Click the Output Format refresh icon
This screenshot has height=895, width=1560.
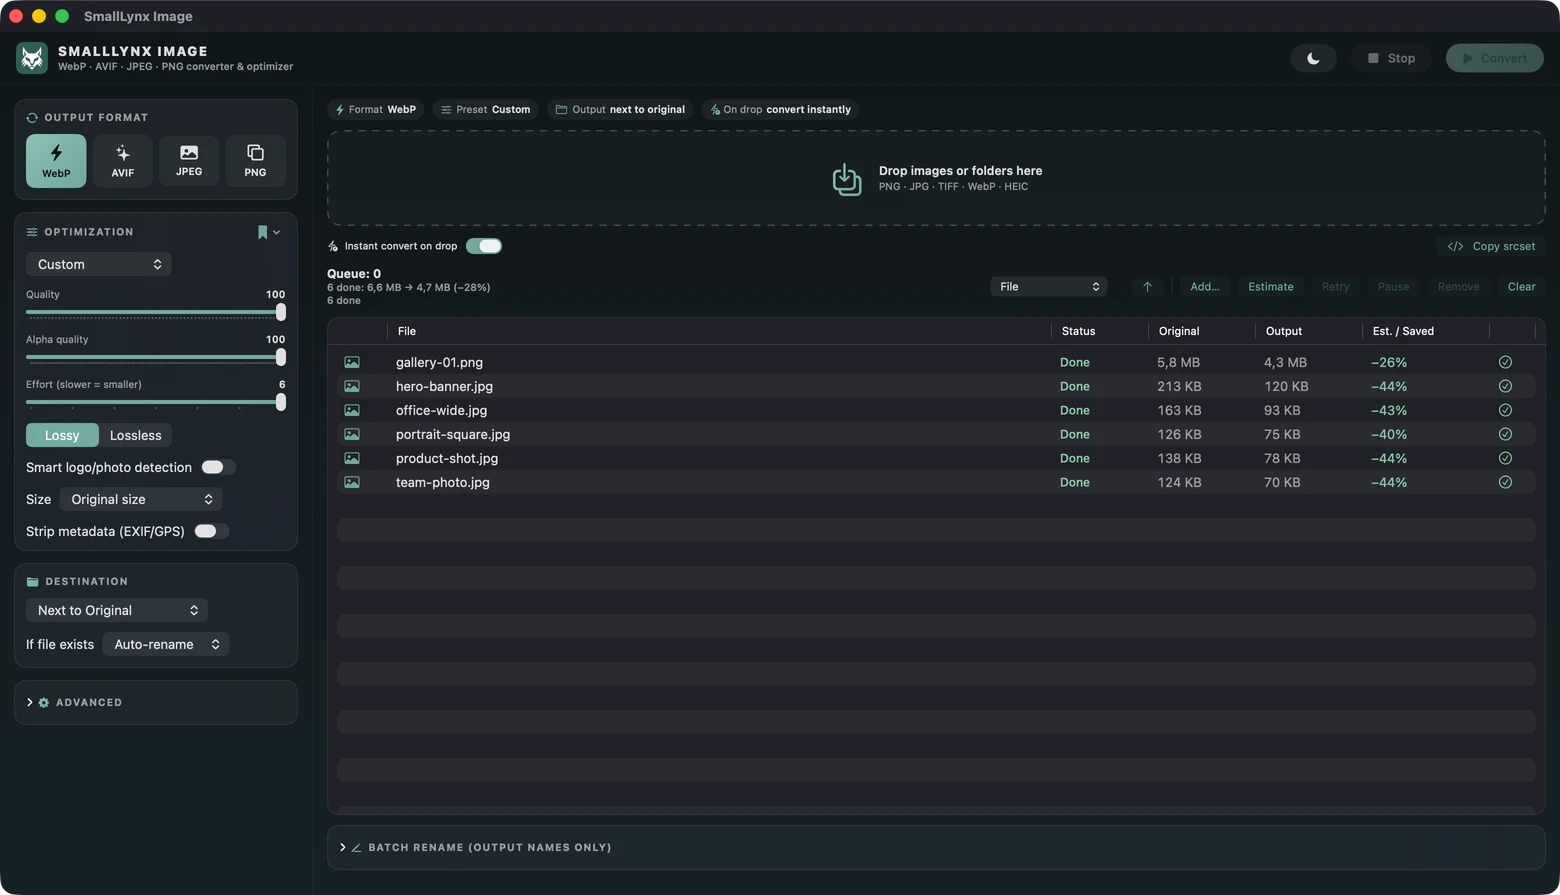click(32, 118)
